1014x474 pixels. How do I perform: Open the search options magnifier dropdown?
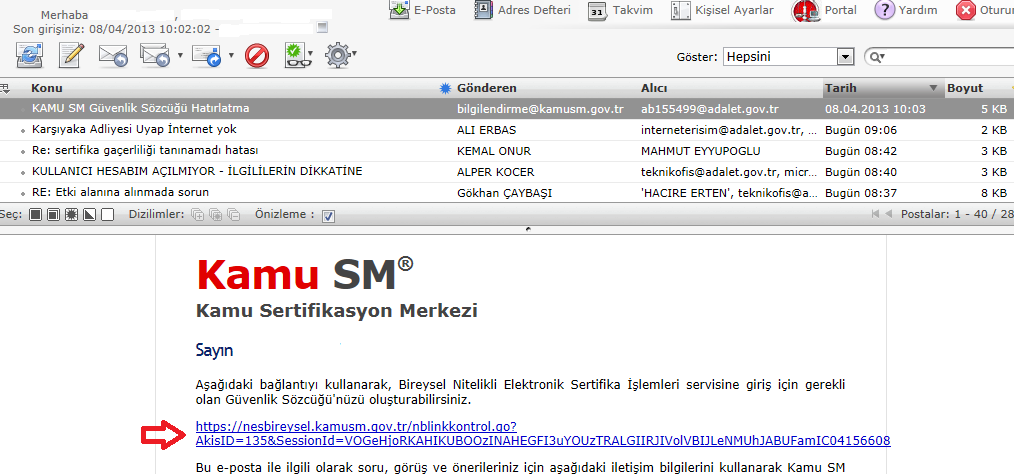click(x=876, y=57)
